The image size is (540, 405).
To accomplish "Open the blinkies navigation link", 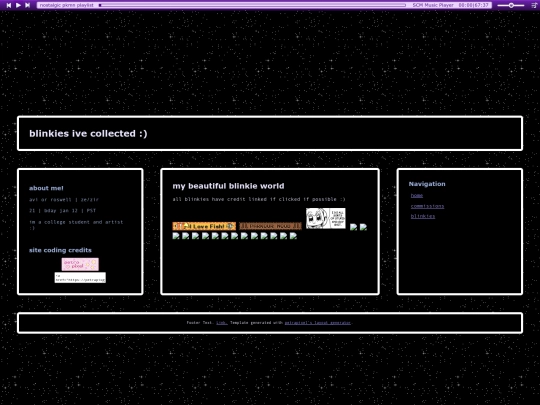I will (423, 216).
